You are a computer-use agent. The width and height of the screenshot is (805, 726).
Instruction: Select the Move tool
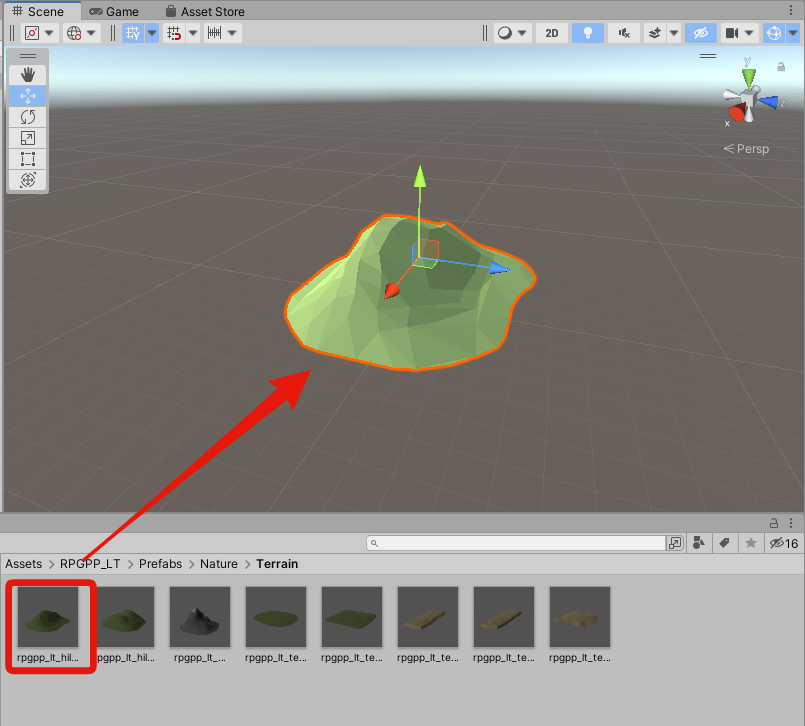[x=27, y=95]
